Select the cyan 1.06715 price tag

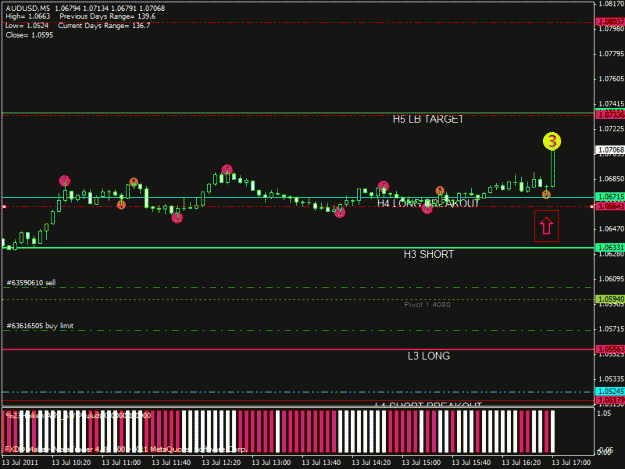(610, 197)
